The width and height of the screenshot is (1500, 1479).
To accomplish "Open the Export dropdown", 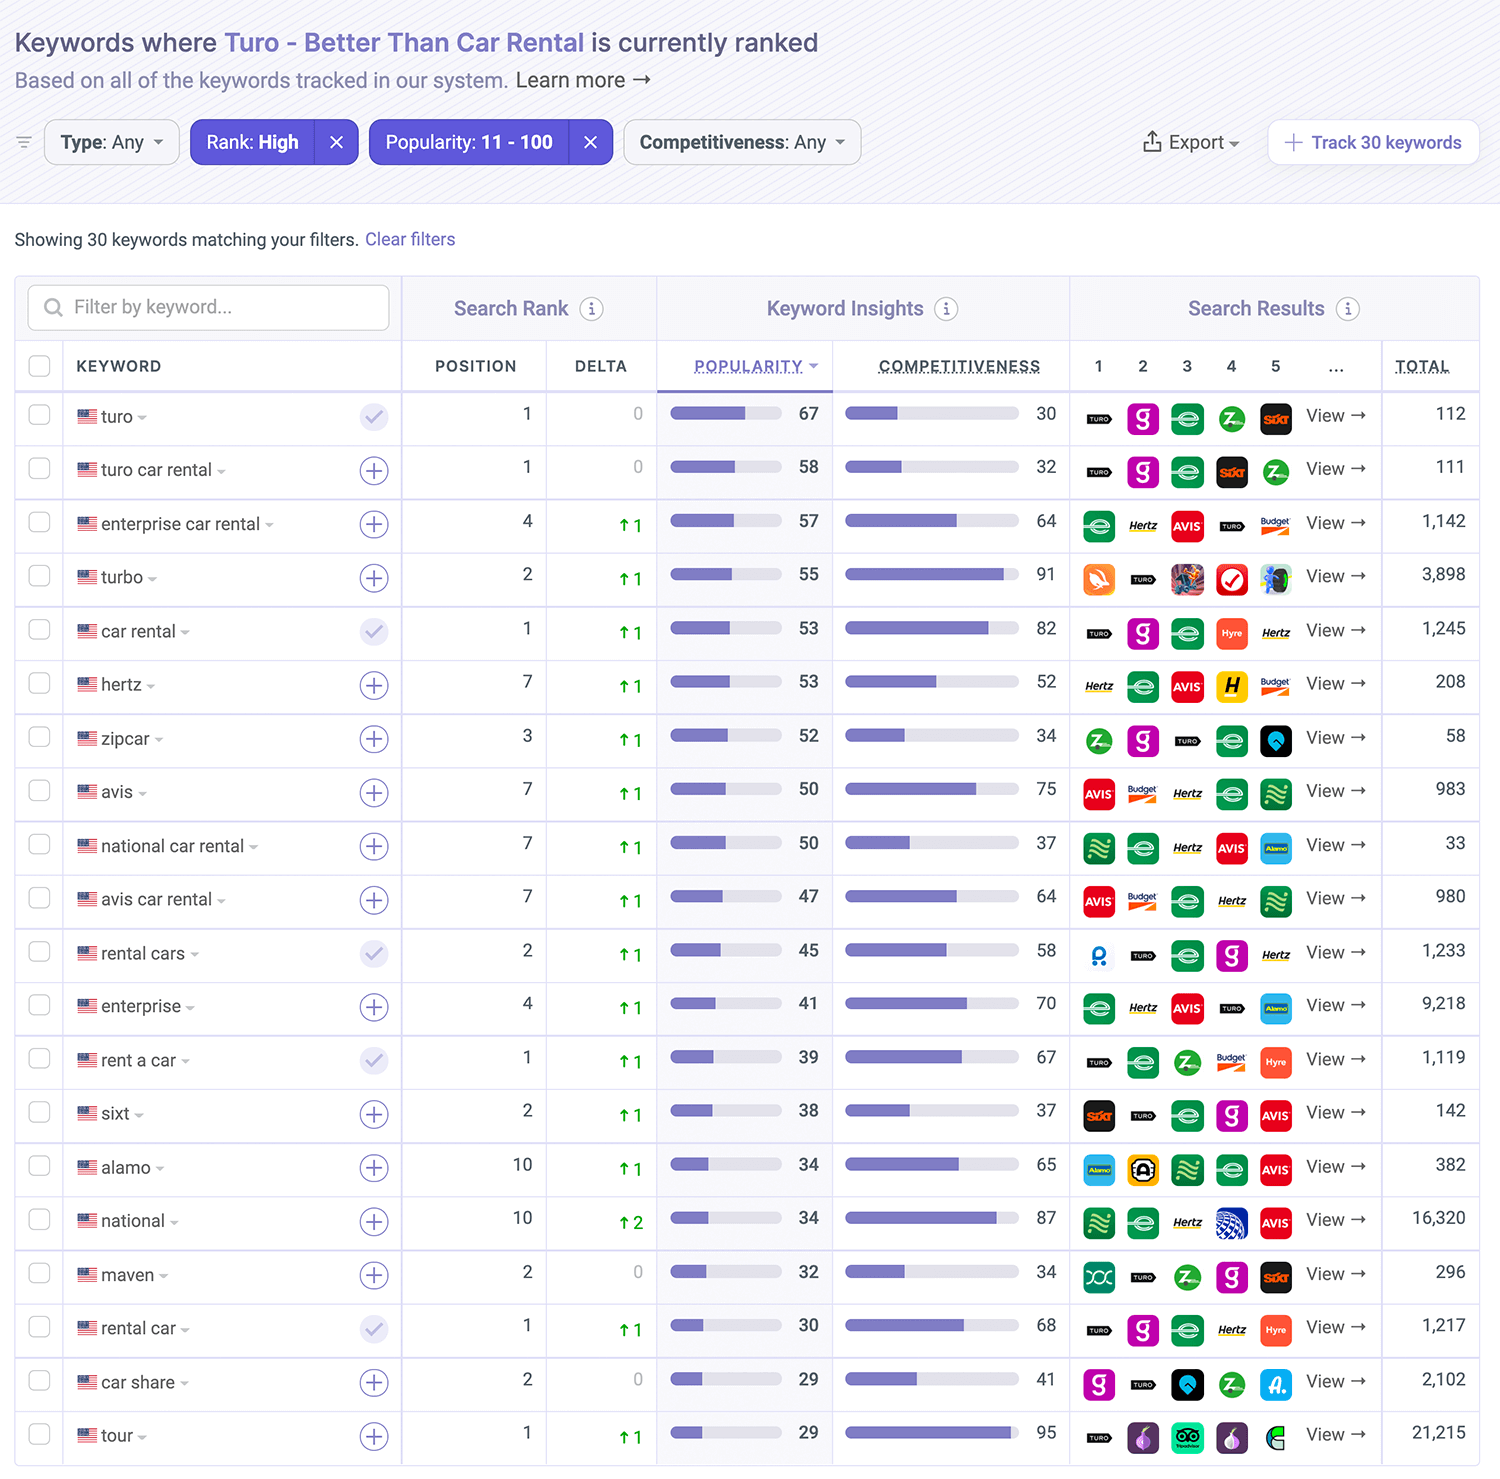I will coord(1191,142).
